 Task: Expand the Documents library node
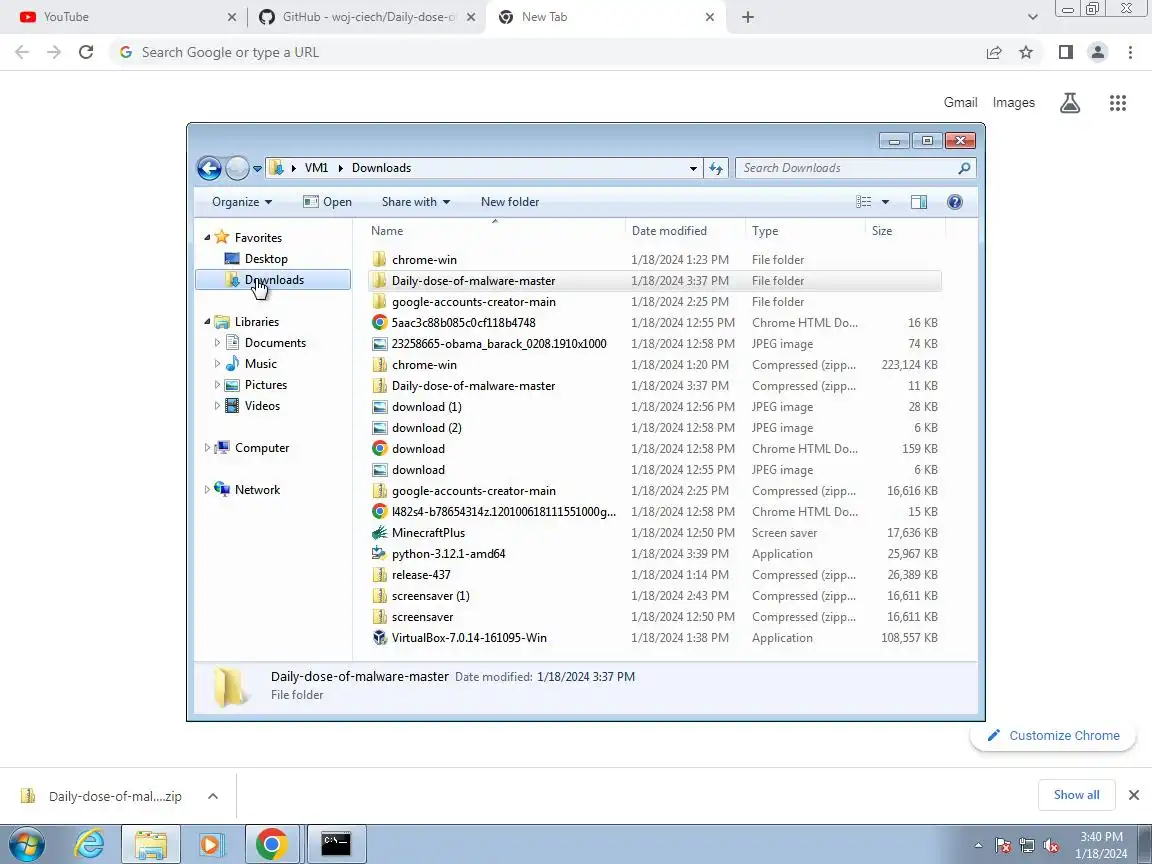click(217, 342)
